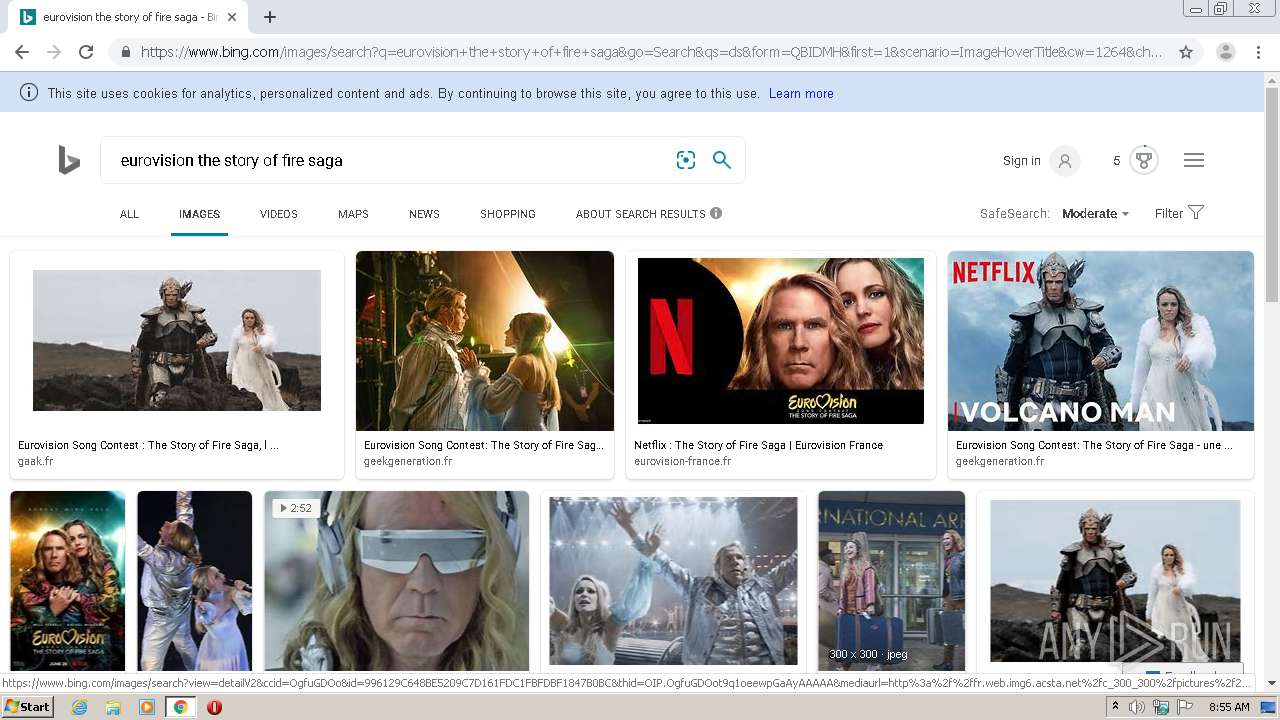Click Chrome taskbar icon
Viewport: 1280px width, 720px height.
pos(180,707)
